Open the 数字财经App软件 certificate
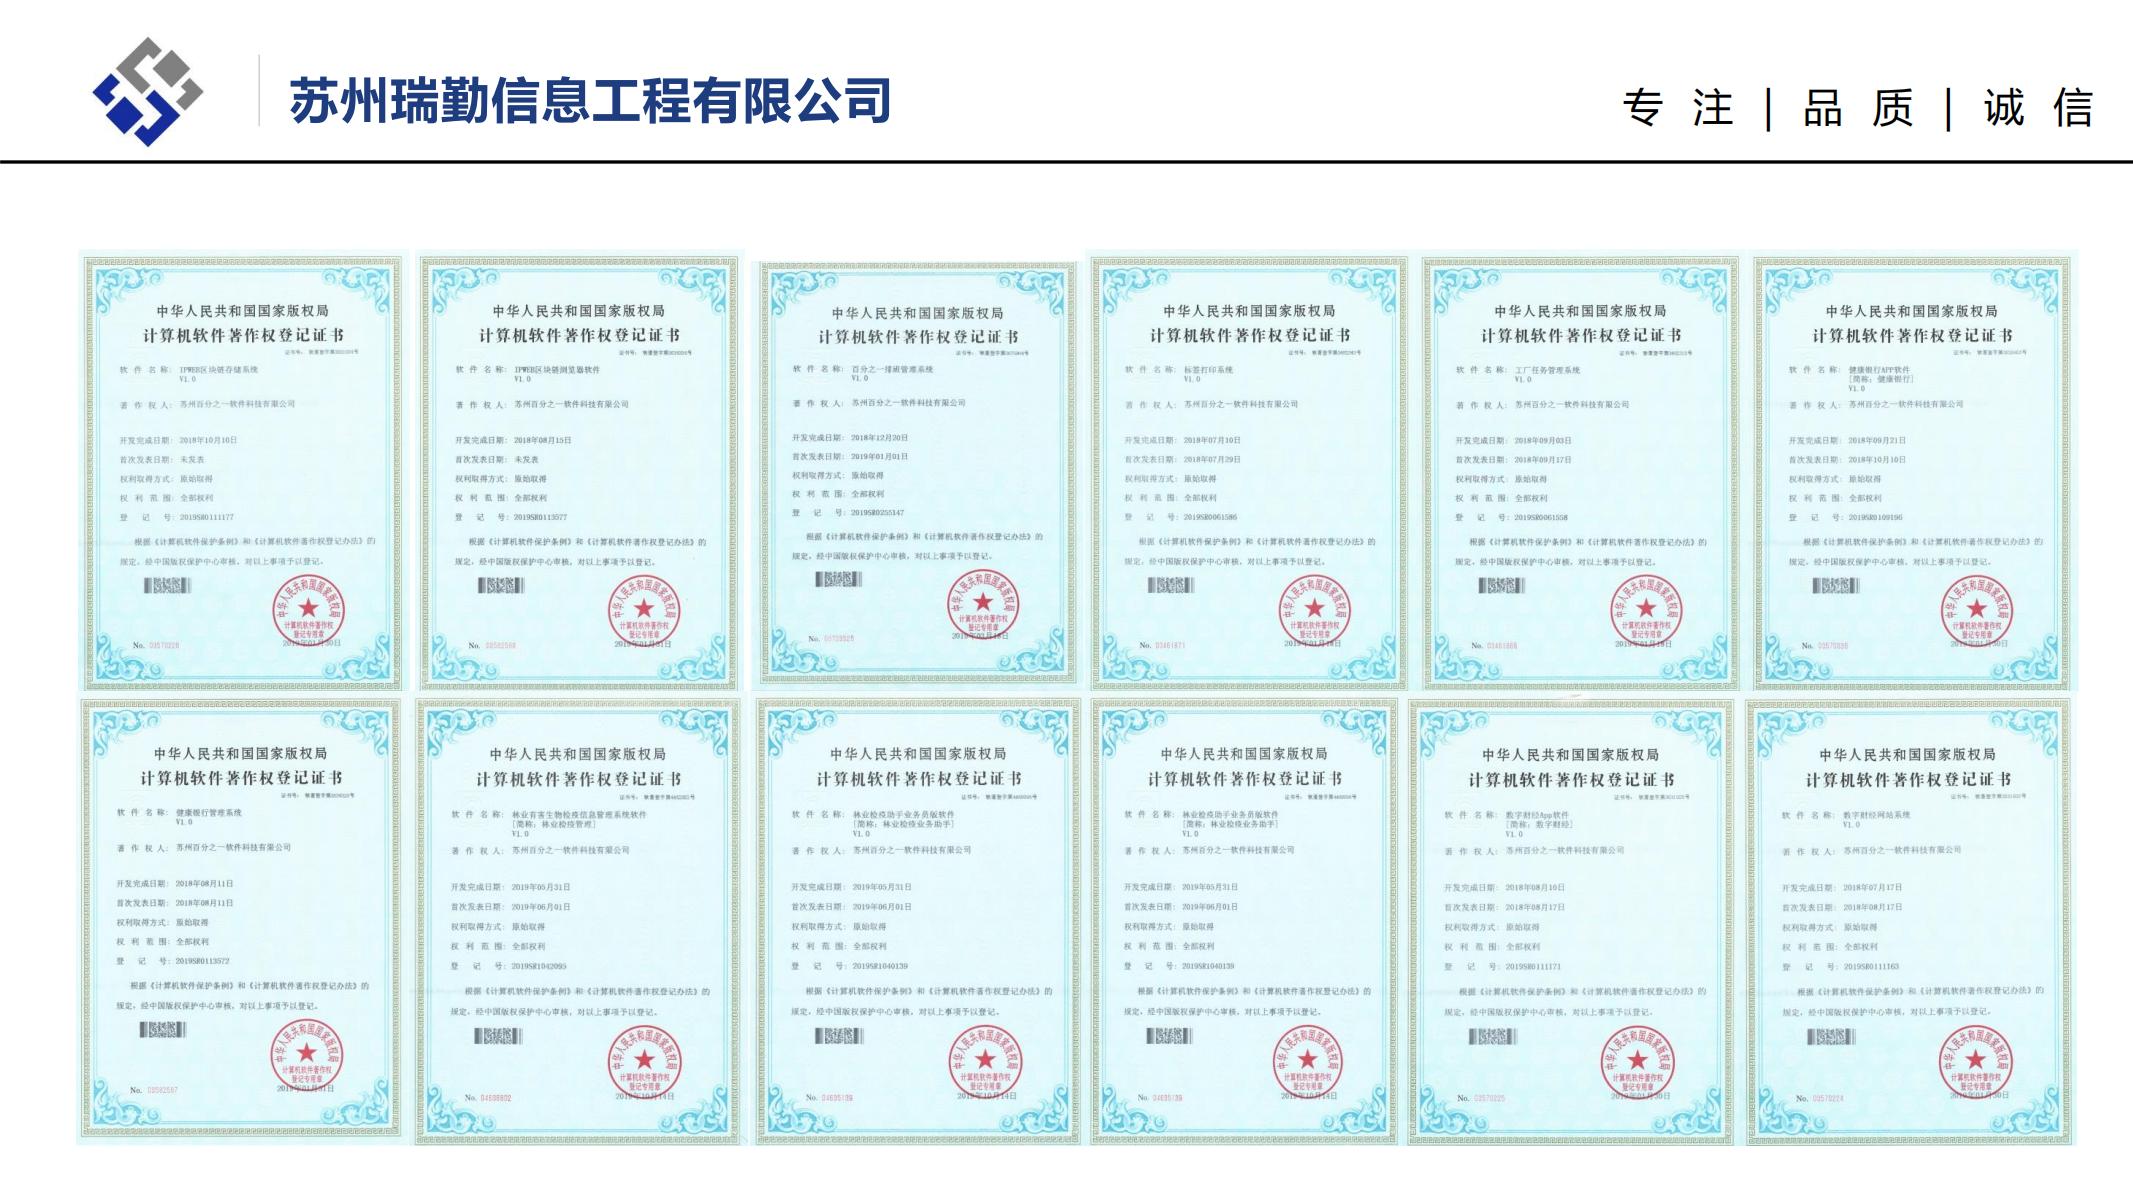Viewport: 2133px width, 1200px height. [x=1571, y=920]
